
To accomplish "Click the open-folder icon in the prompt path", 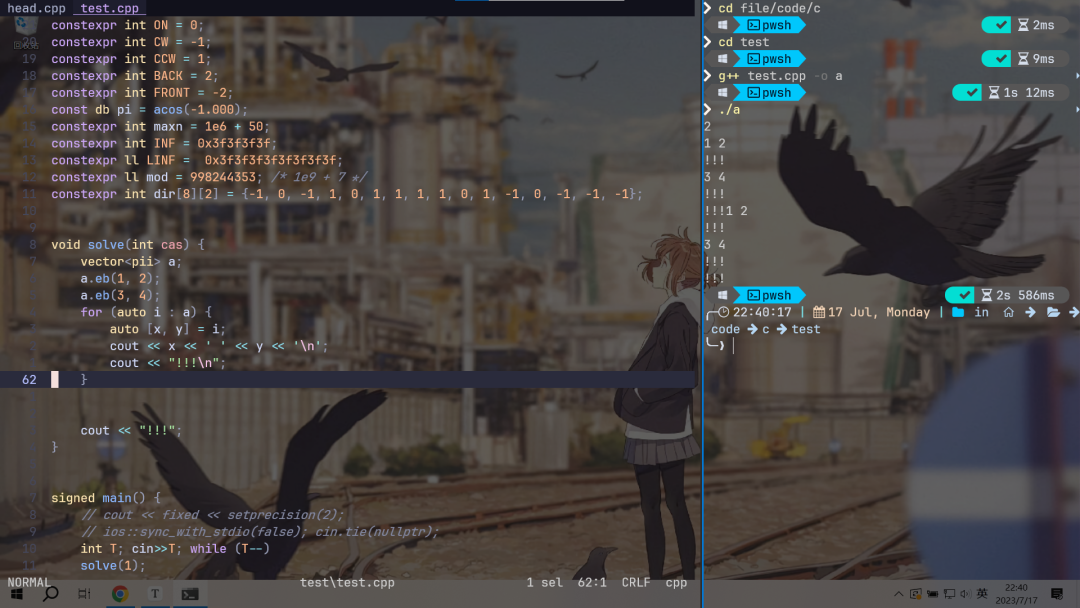I will coord(1053,312).
